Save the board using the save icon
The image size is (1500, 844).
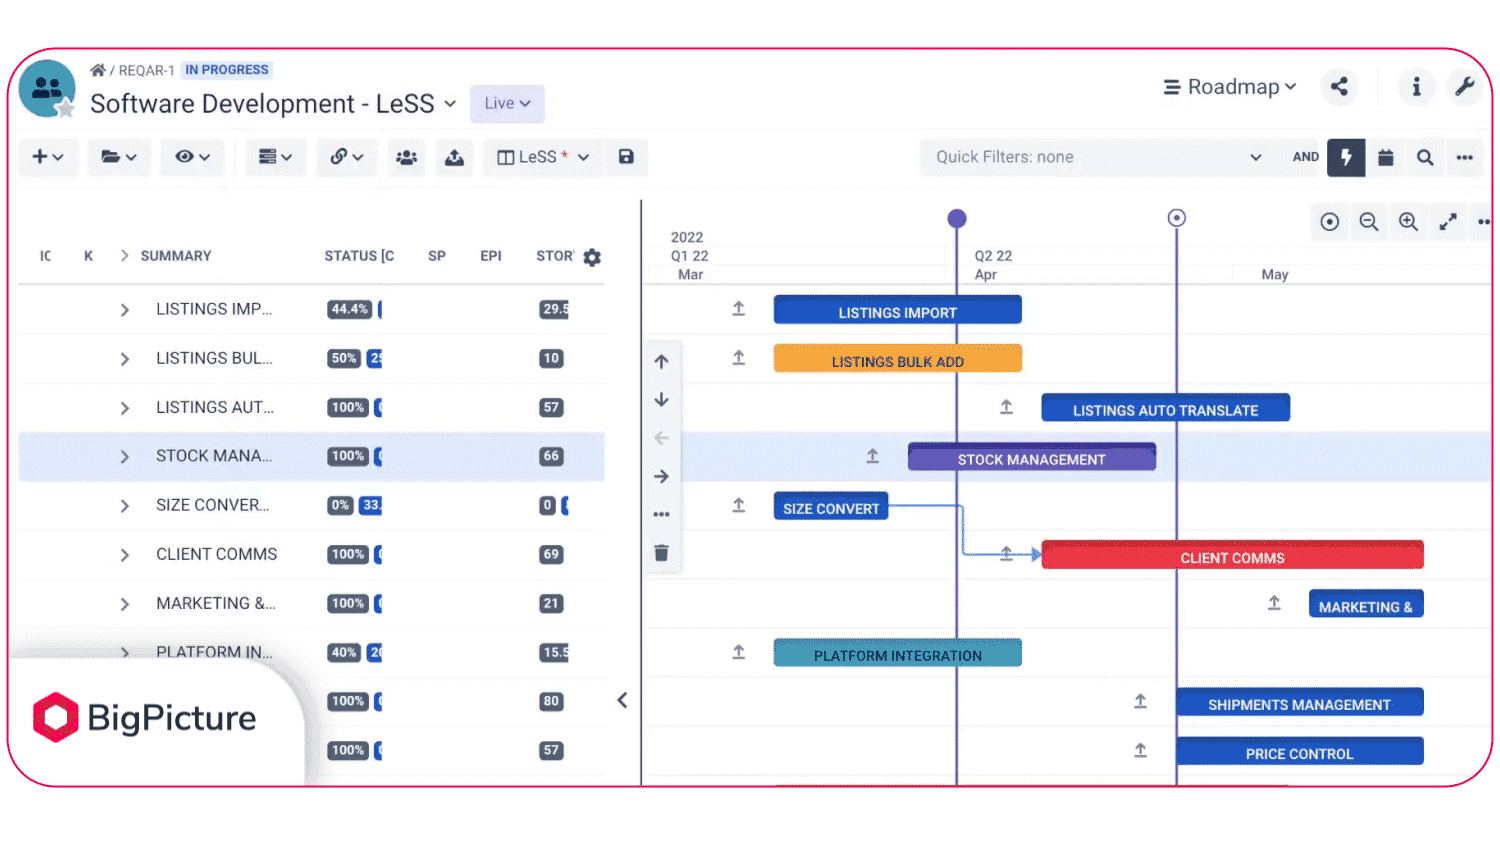[x=627, y=157]
